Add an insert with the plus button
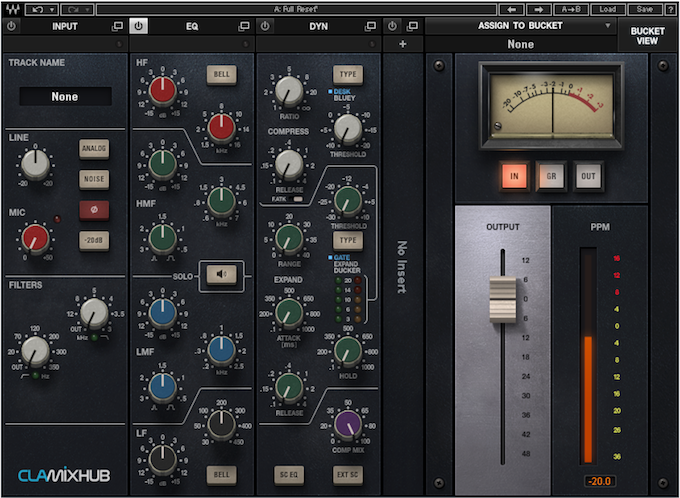The image size is (680, 498). click(402, 44)
